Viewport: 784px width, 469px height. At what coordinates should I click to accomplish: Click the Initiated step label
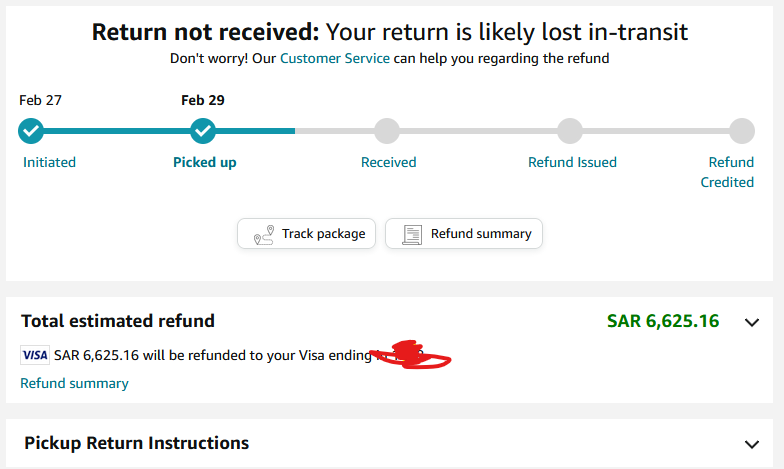click(x=50, y=162)
